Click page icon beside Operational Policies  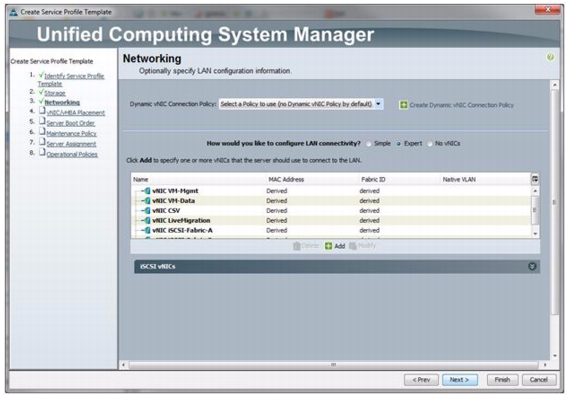click(x=42, y=152)
